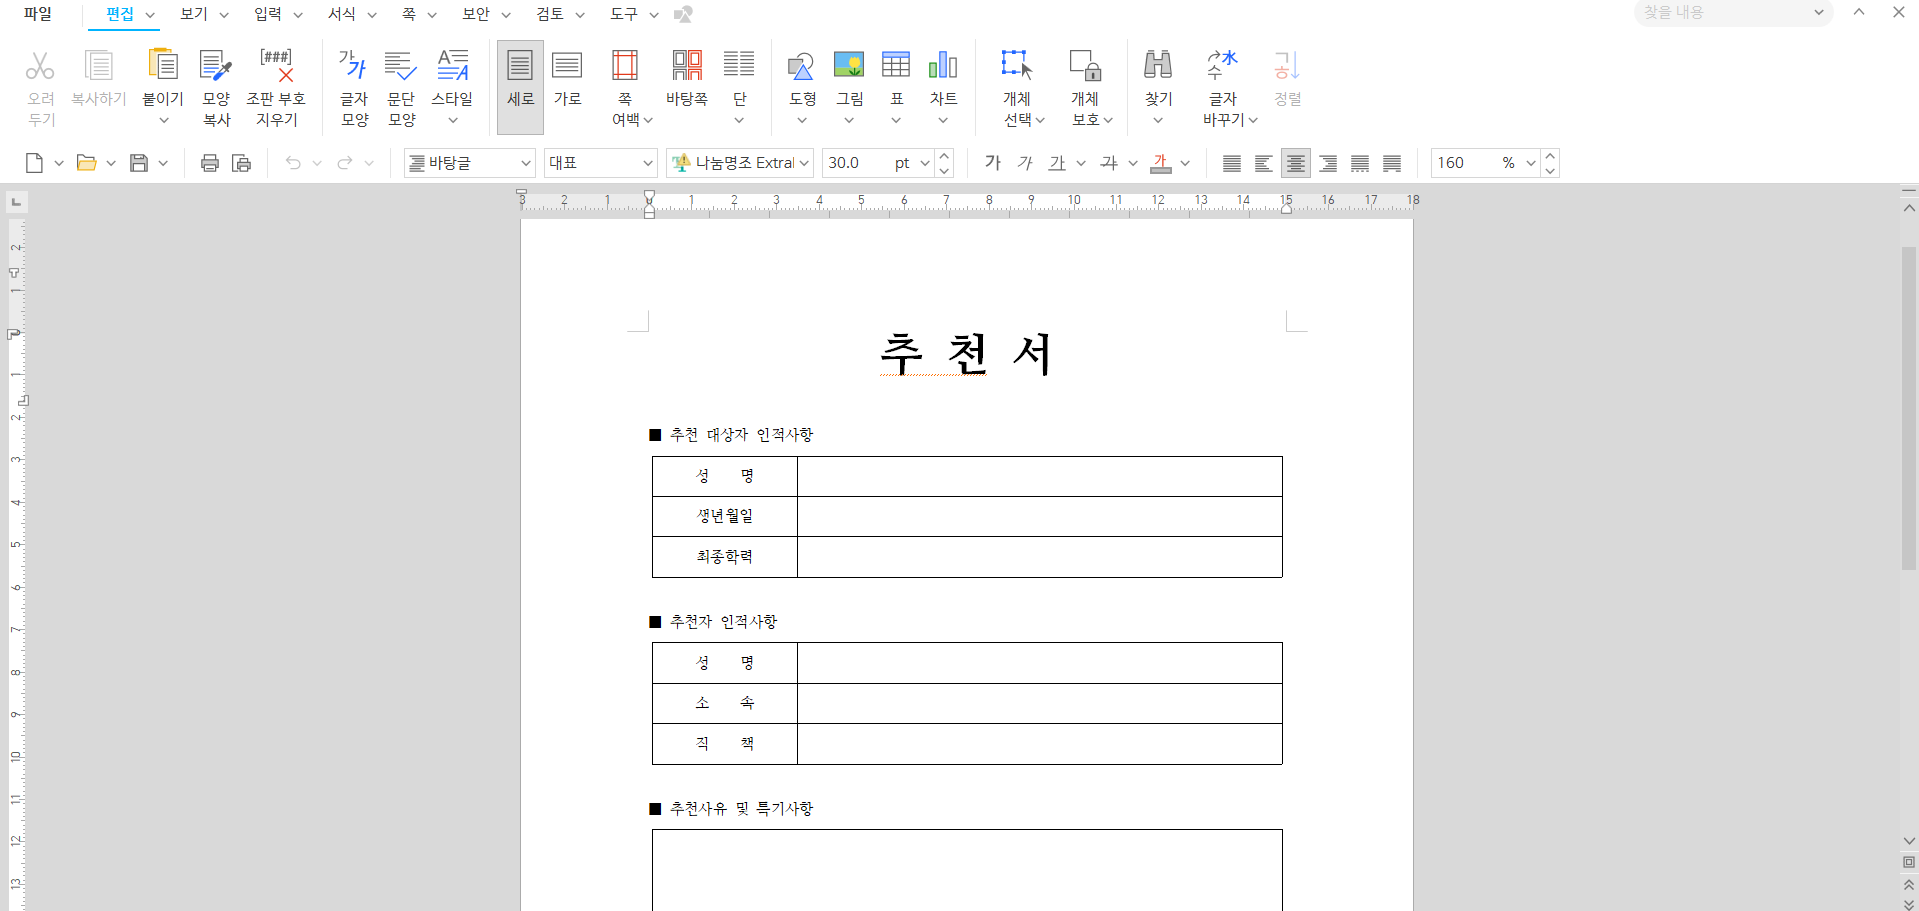Viewport: 1919px width, 911px height.
Task: Insert a table with 표 icon
Action: coord(896,66)
